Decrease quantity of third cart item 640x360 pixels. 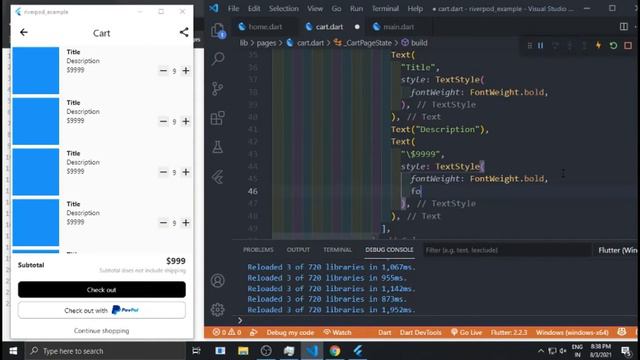point(163,172)
